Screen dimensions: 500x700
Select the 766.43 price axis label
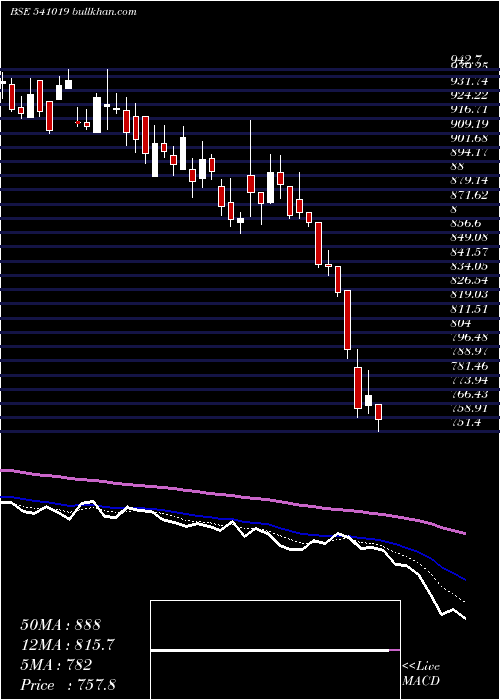469,394
